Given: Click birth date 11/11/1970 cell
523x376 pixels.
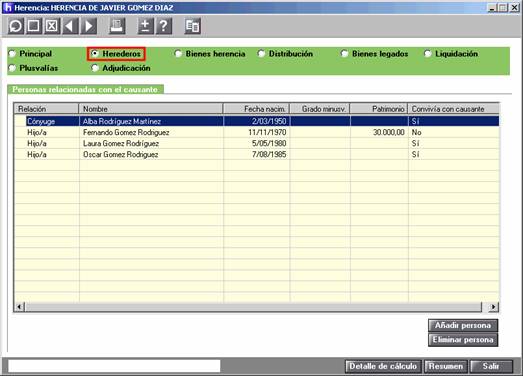Looking at the screenshot, I should (x=256, y=132).
